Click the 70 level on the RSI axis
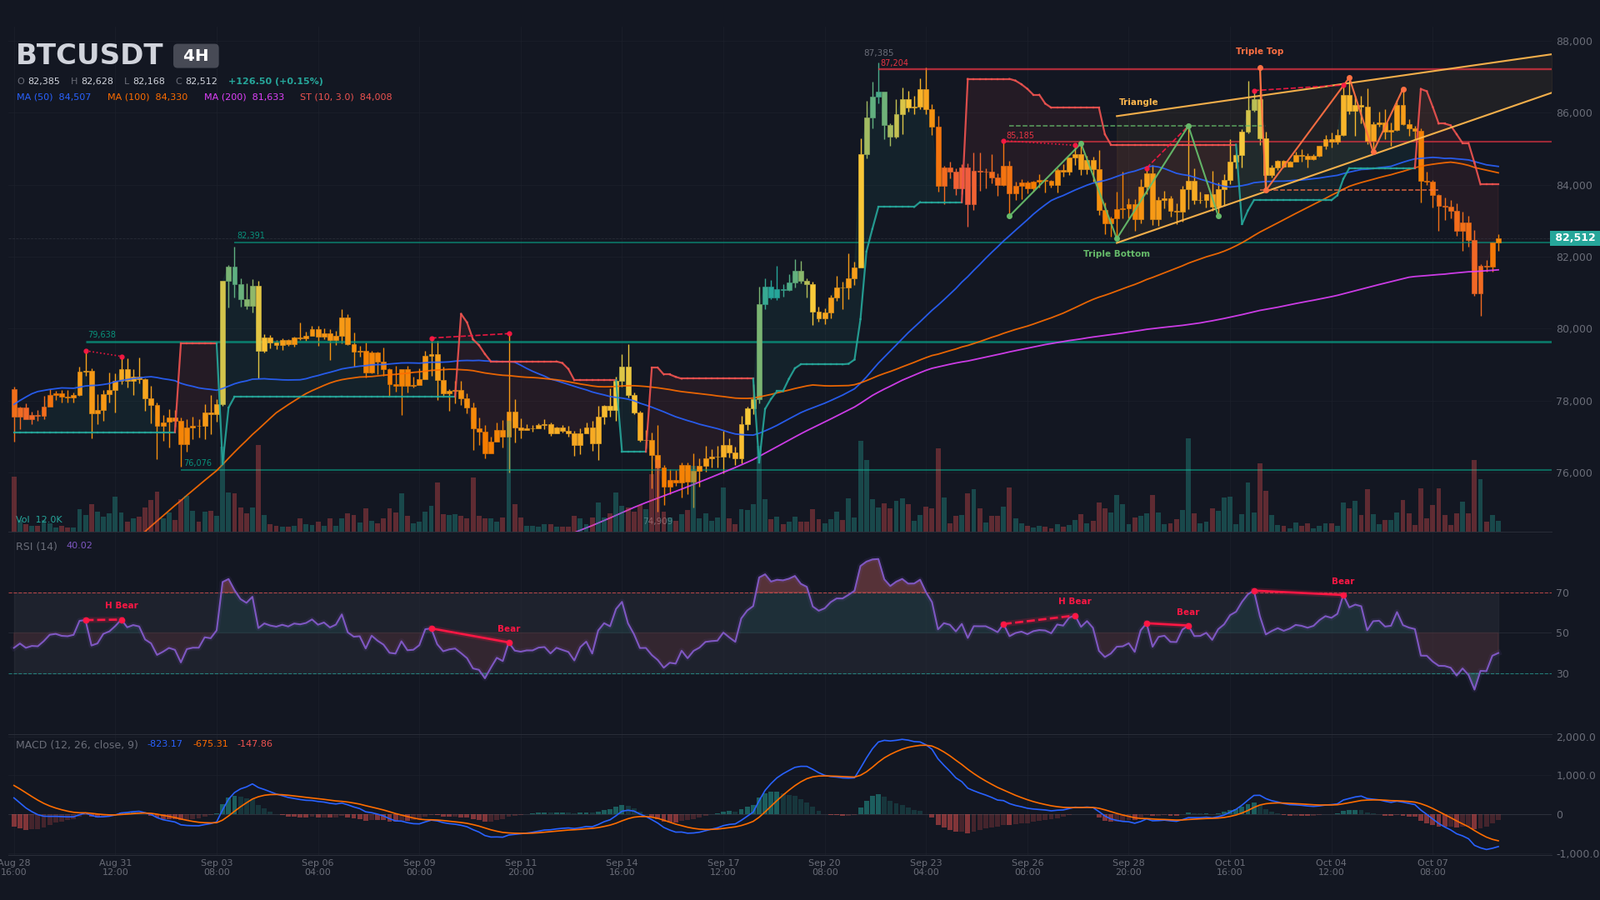Viewport: 1600px width, 900px height. pyautogui.click(x=1562, y=594)
